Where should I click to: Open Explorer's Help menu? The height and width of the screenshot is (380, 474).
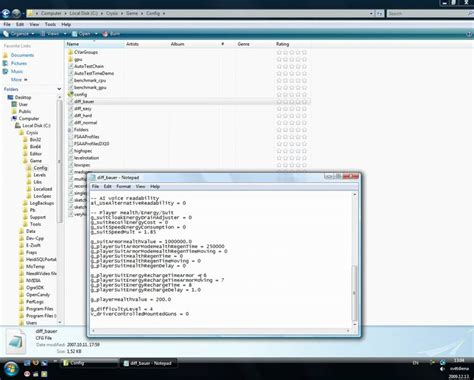66,24
